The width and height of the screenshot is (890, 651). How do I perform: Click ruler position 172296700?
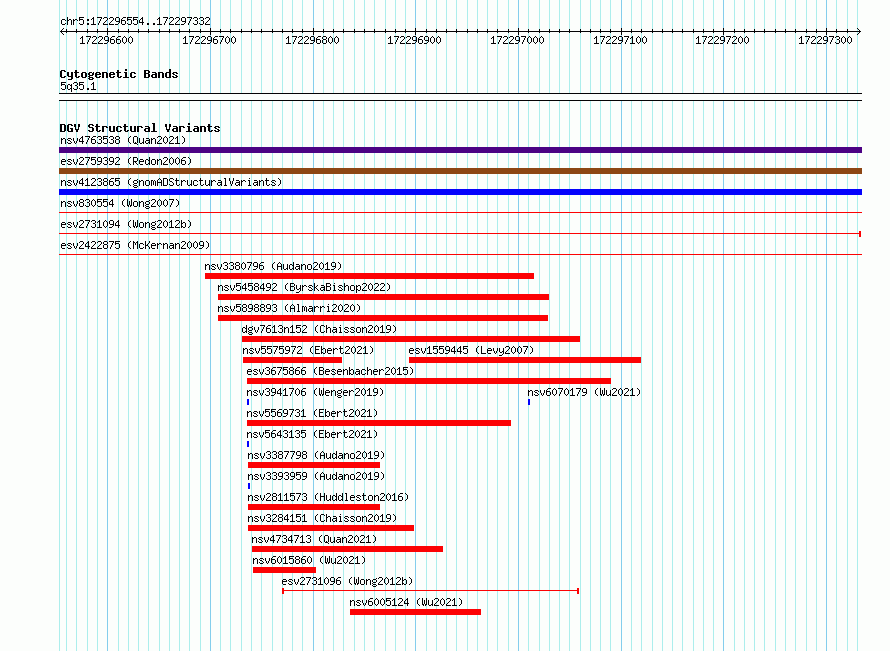(209, 40)
